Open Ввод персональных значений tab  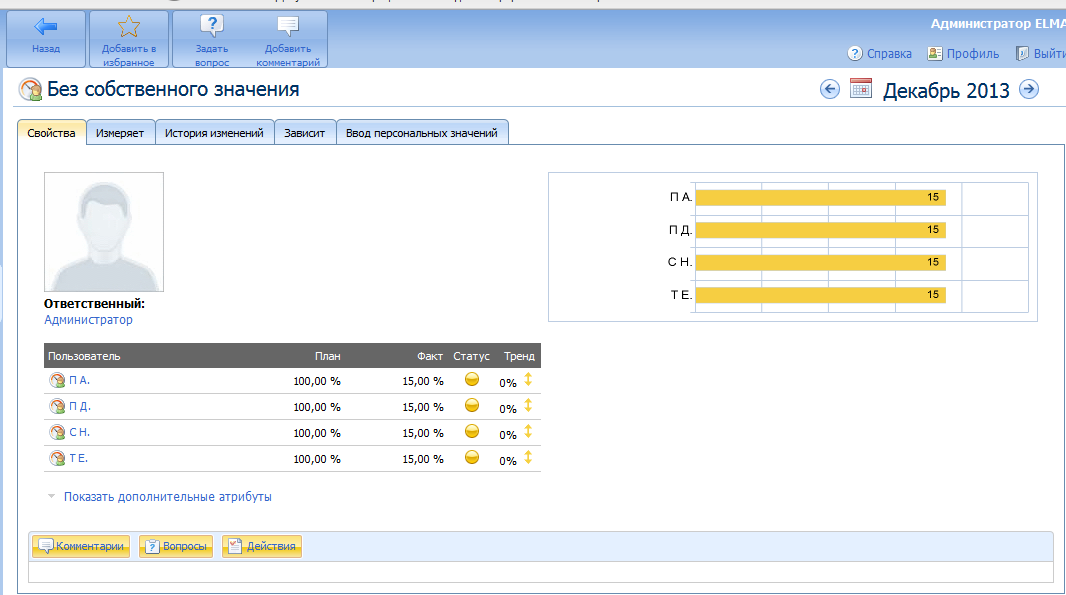point(422,133)
